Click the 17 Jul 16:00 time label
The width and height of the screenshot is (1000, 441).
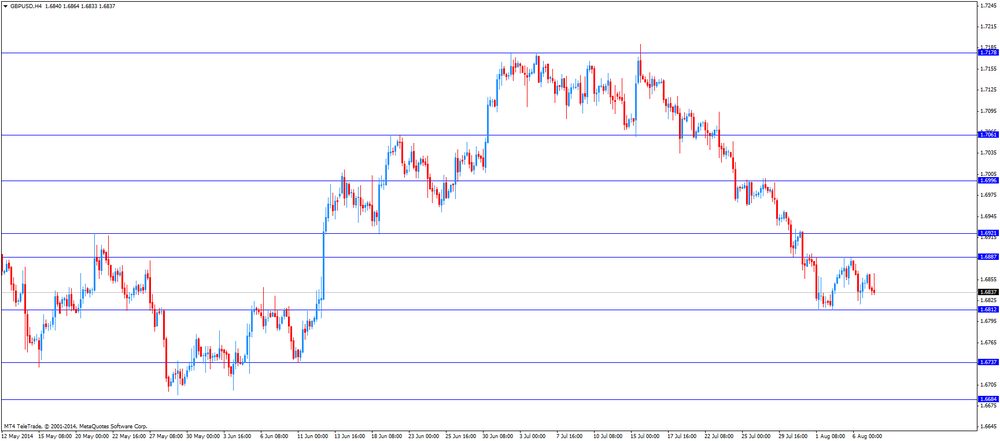[682, 436]
